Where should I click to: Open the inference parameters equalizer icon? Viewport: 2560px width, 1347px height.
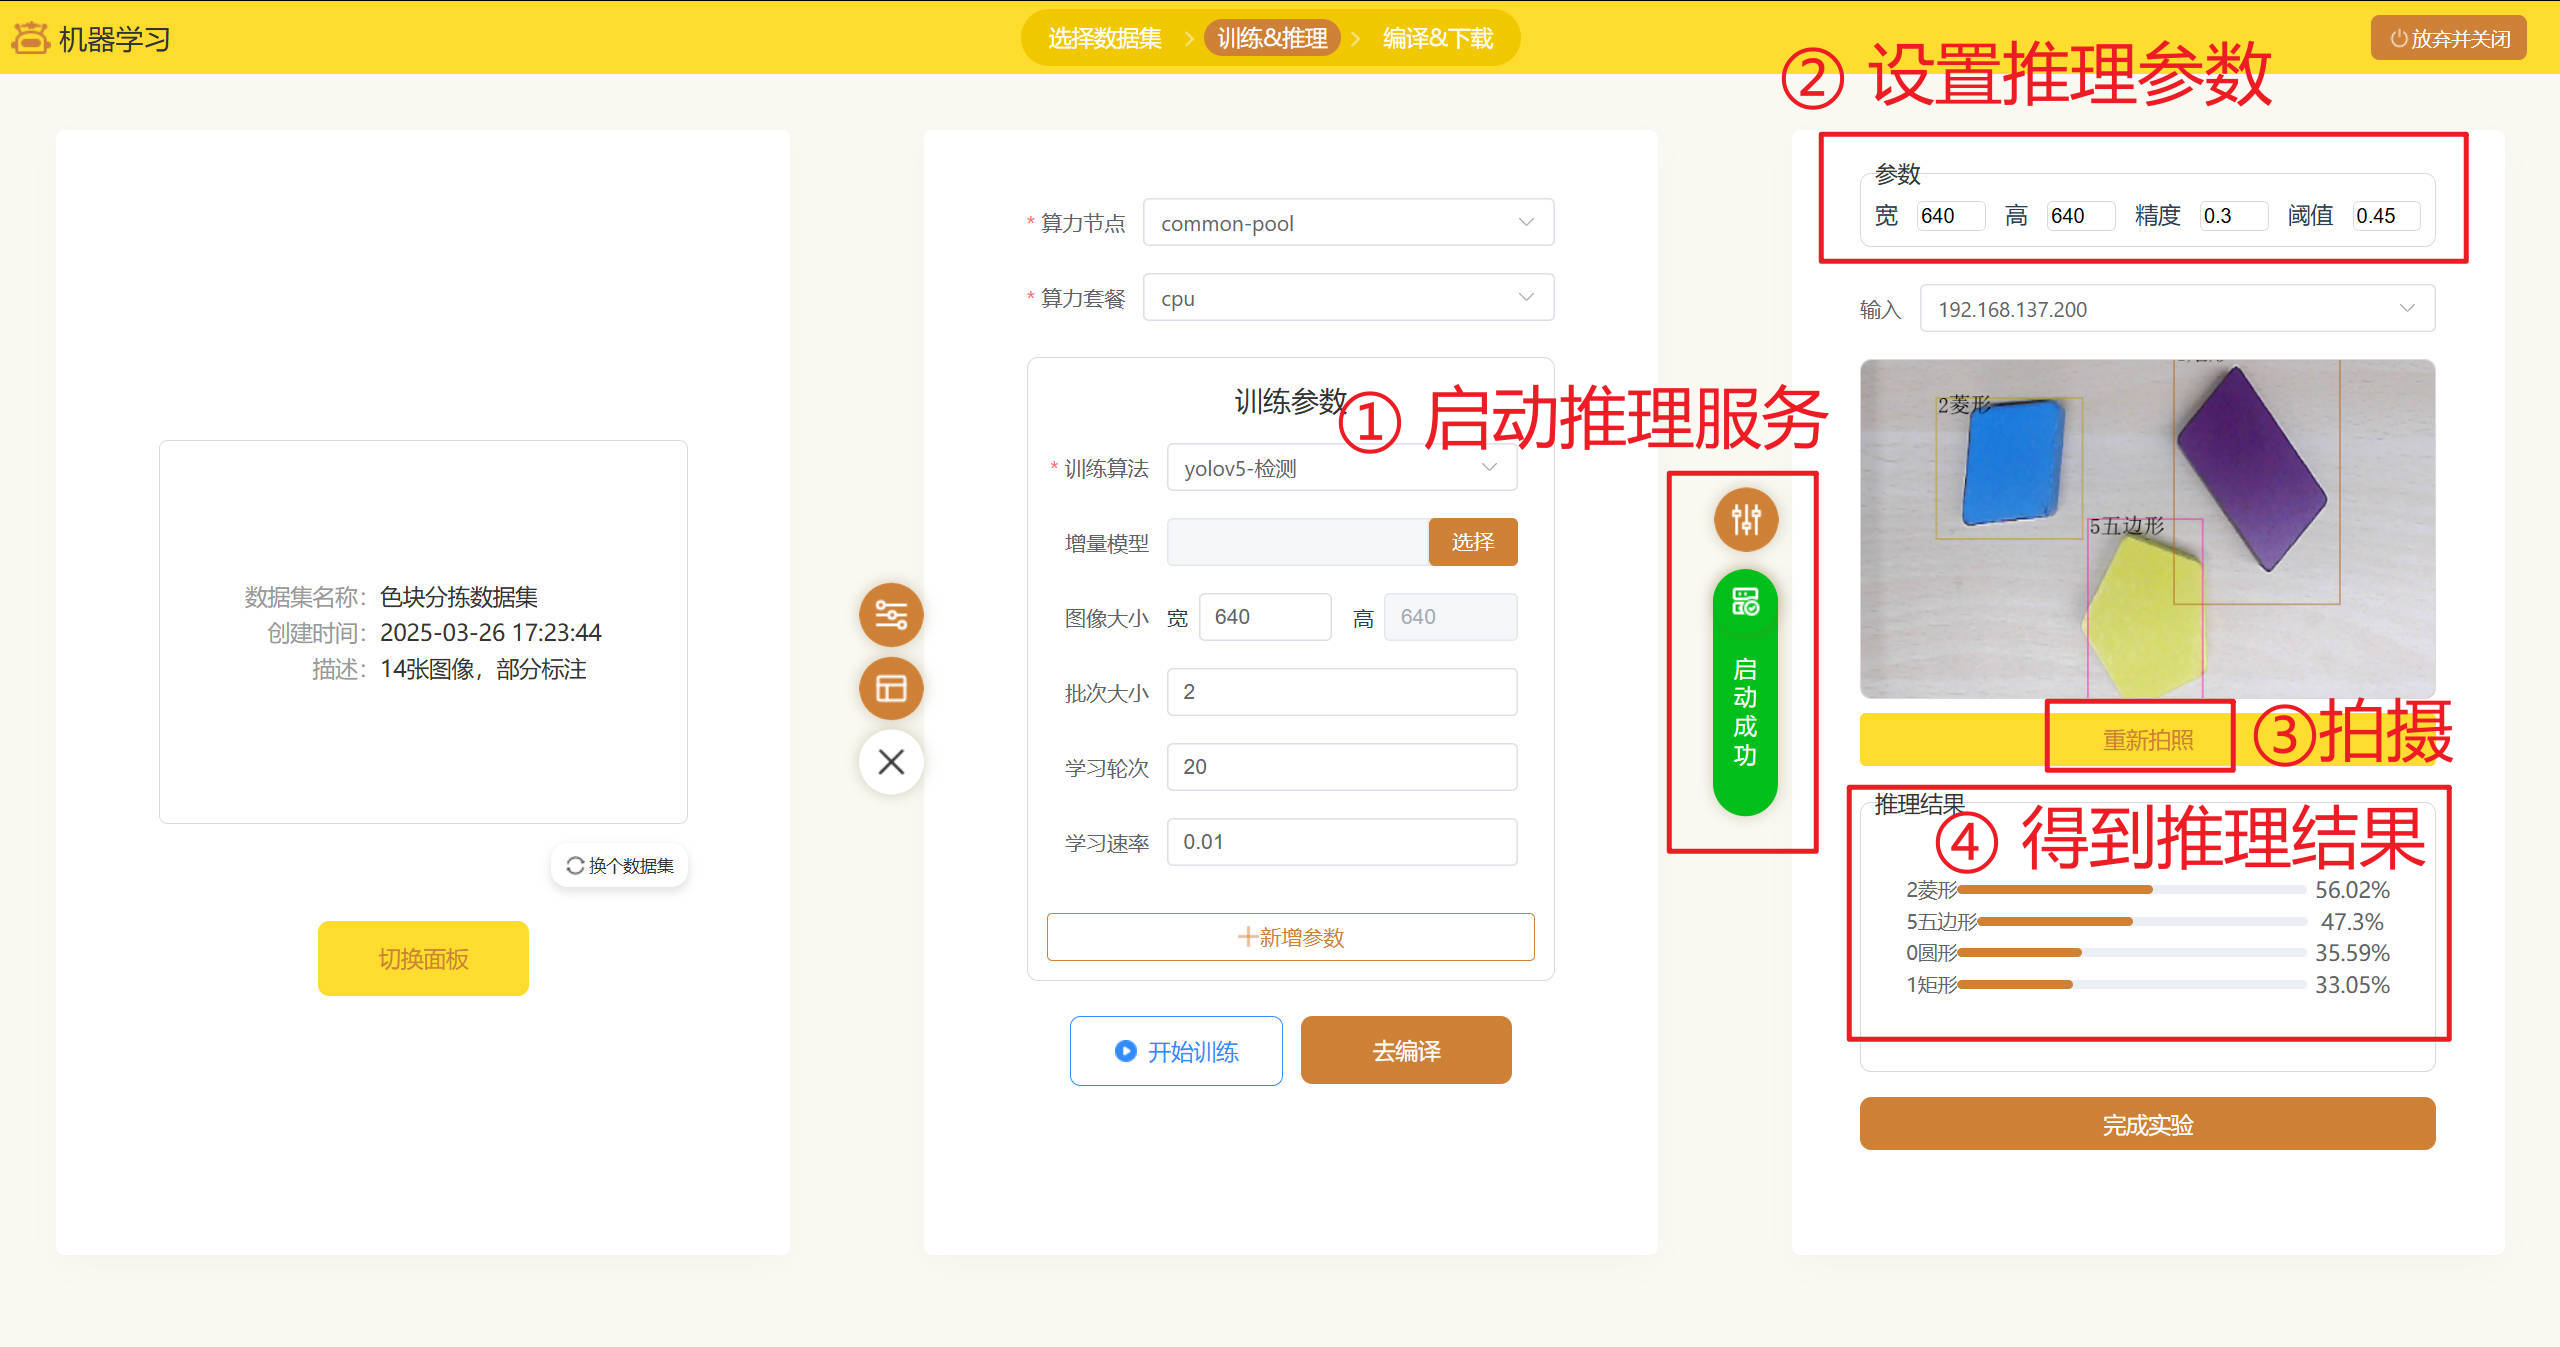(x=1745, y=519)
